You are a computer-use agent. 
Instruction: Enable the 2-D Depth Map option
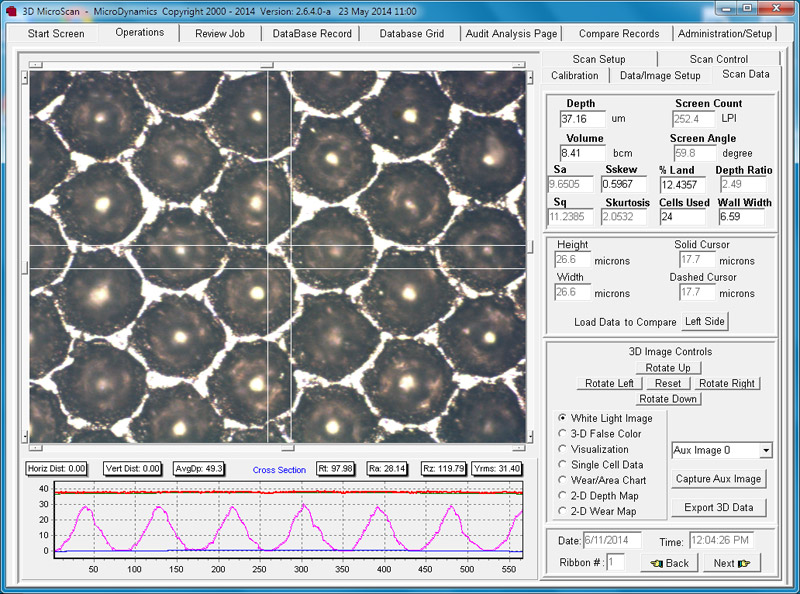[562, 496]
